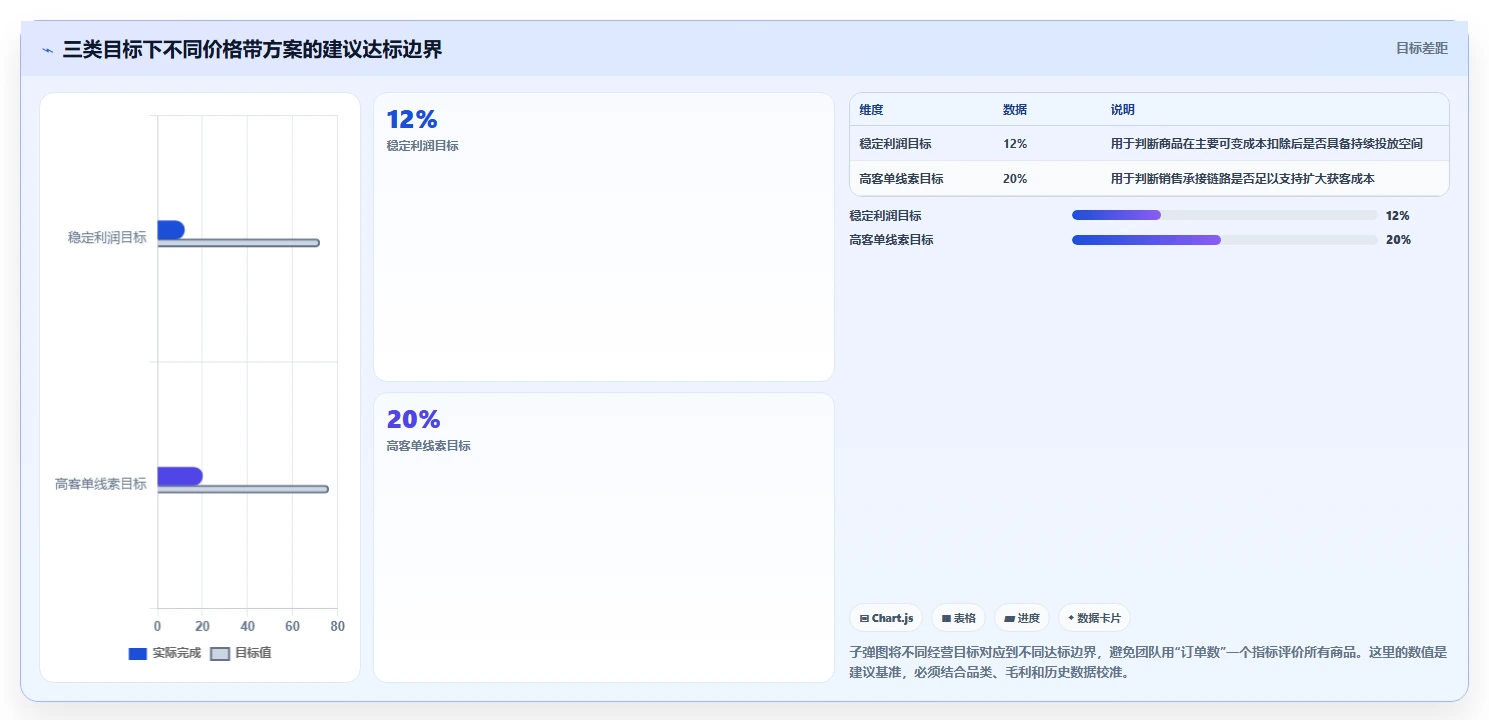Click the icon inside 进度 chip

pyautogui.click(x=1010, y=619)
